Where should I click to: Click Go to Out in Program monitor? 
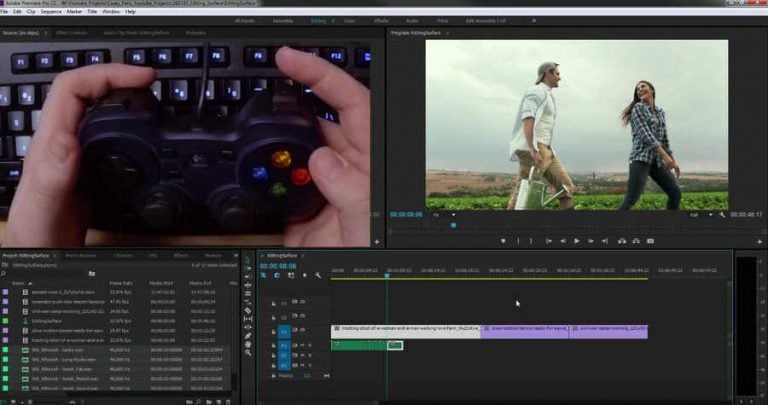pos(604,241)
